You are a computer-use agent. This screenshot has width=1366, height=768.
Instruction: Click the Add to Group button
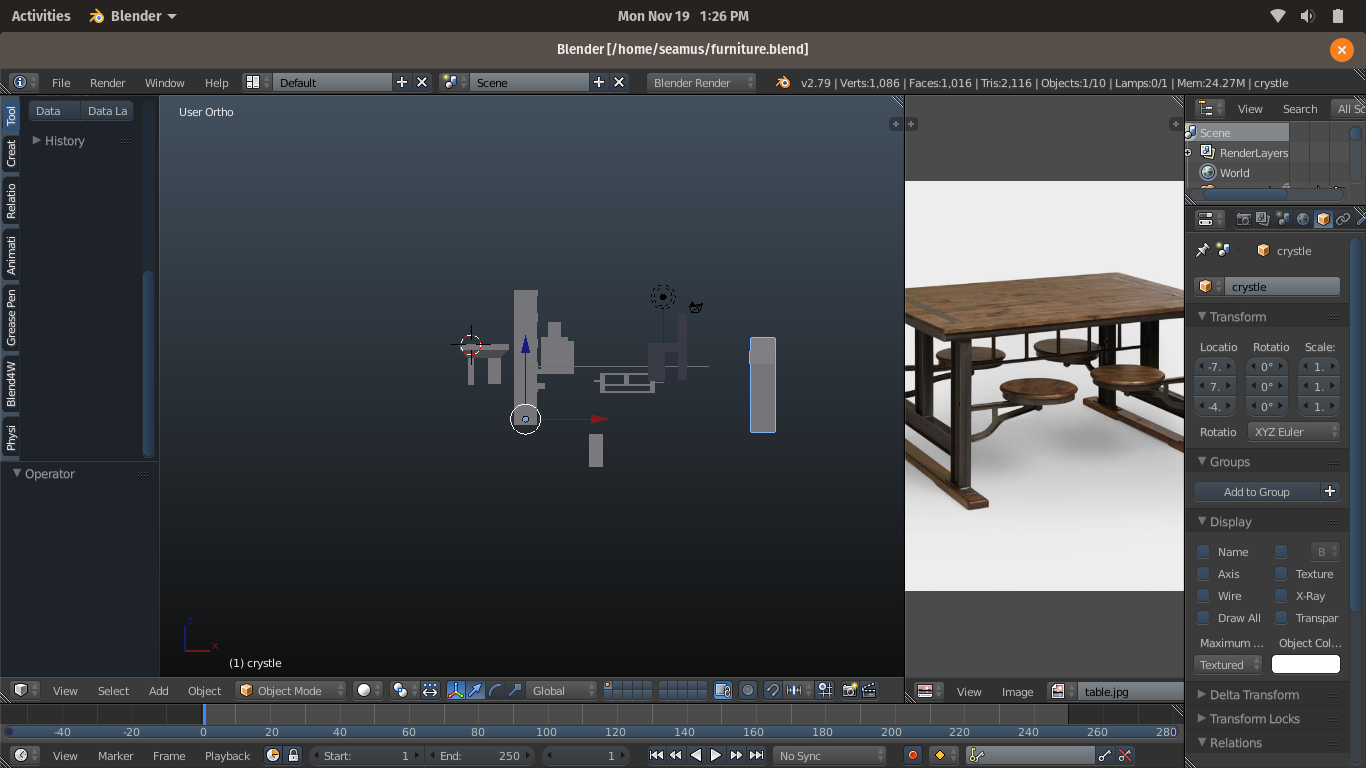tap(1257, 492)
